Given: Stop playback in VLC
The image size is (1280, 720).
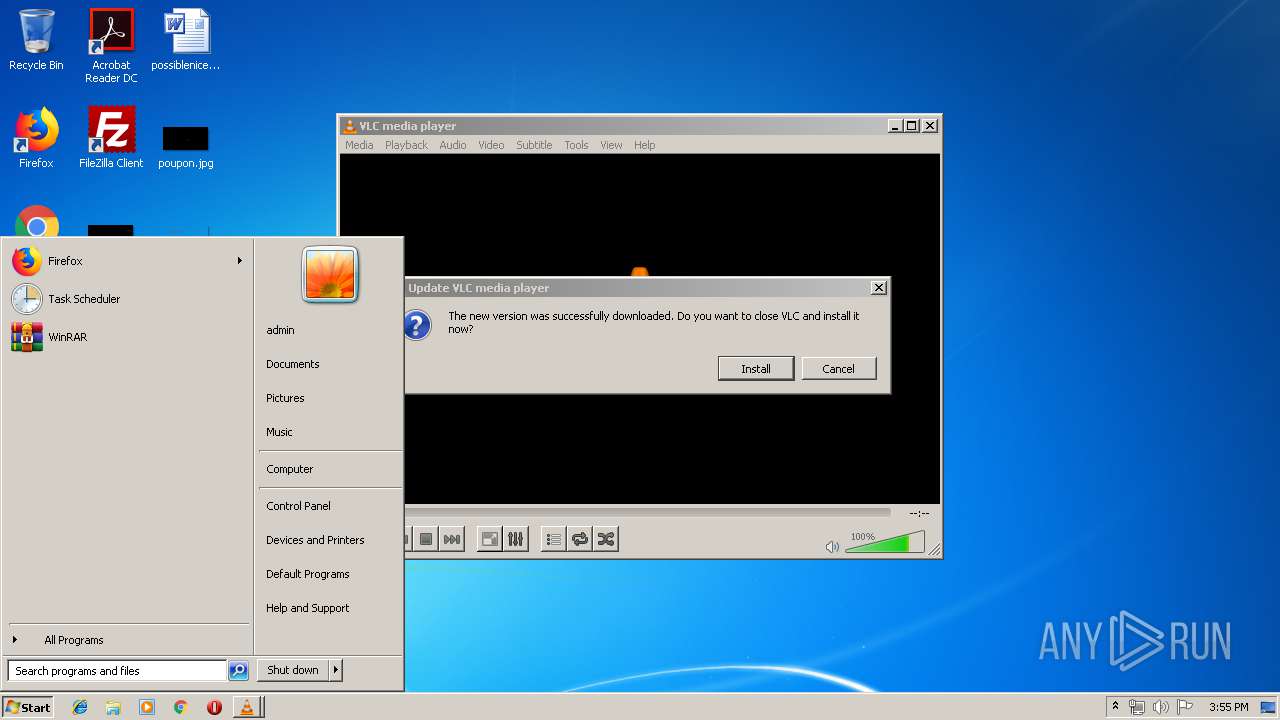Looking at the screenshot, I should click(426, 539).
